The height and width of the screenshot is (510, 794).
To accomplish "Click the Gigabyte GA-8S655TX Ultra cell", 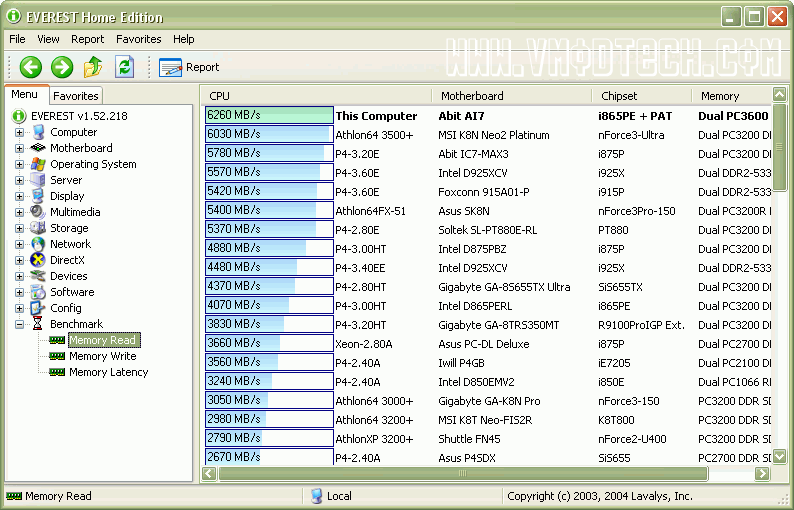I will point(504,287).
